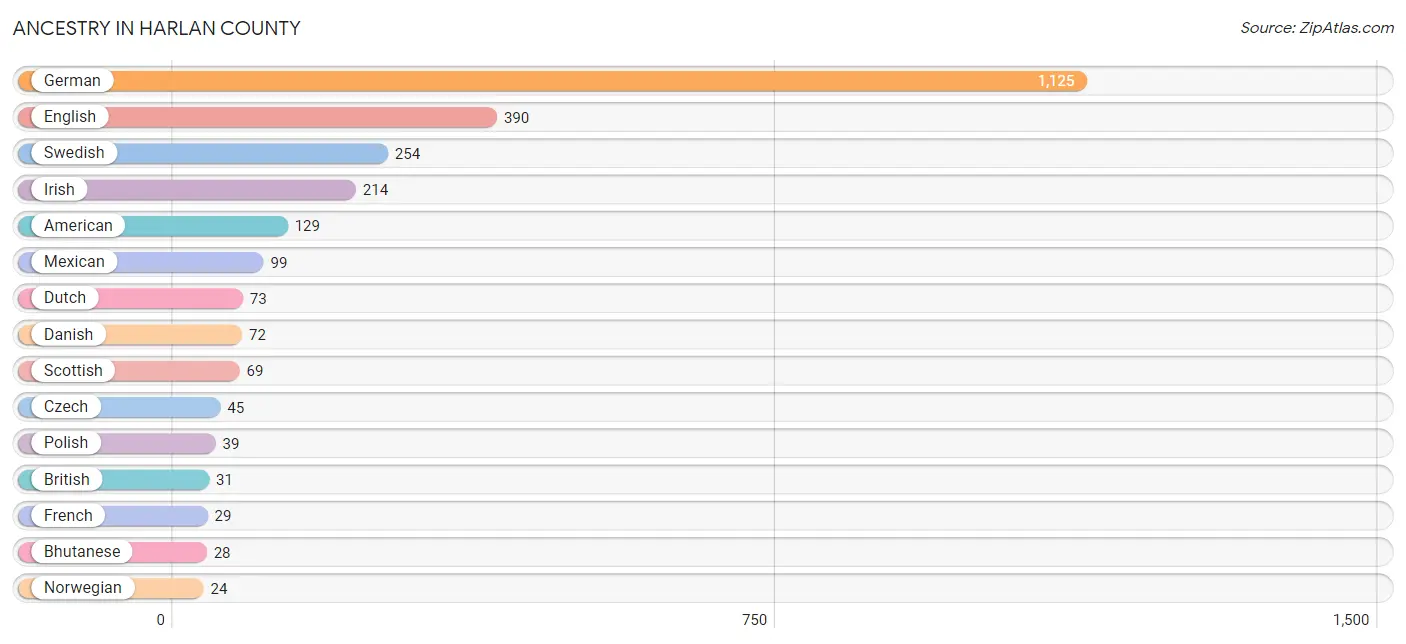
Task: Click the 69 value beside Scottish
Action: (255, 371)
